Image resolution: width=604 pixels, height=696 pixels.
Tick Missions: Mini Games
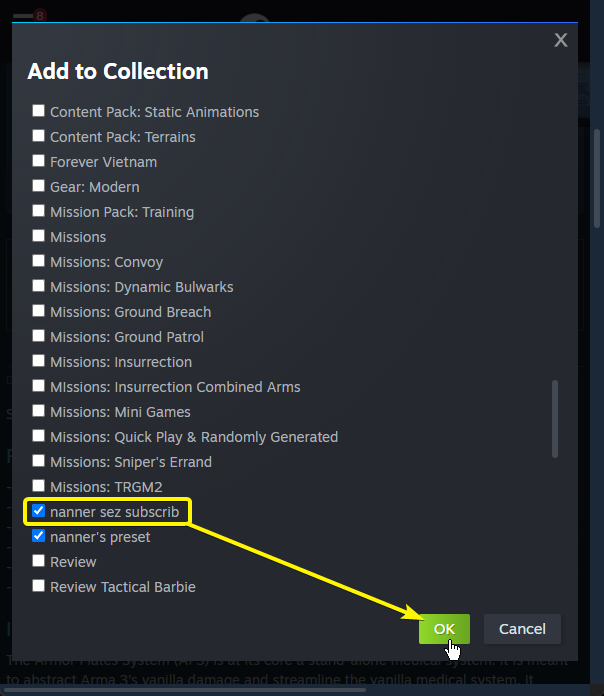[x=39, y=412]
